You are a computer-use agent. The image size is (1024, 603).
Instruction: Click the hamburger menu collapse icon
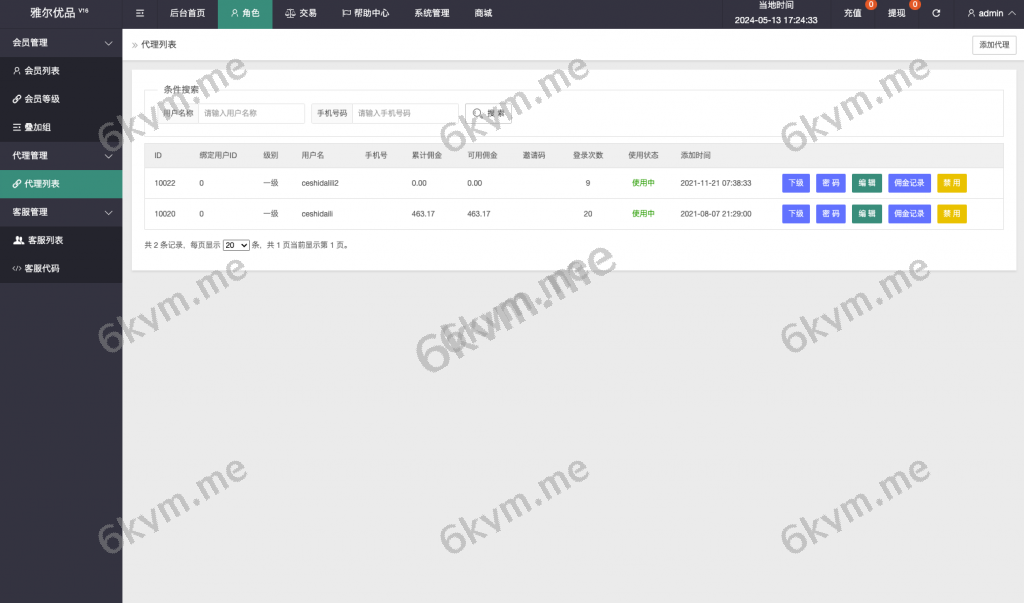click(140, 14)
